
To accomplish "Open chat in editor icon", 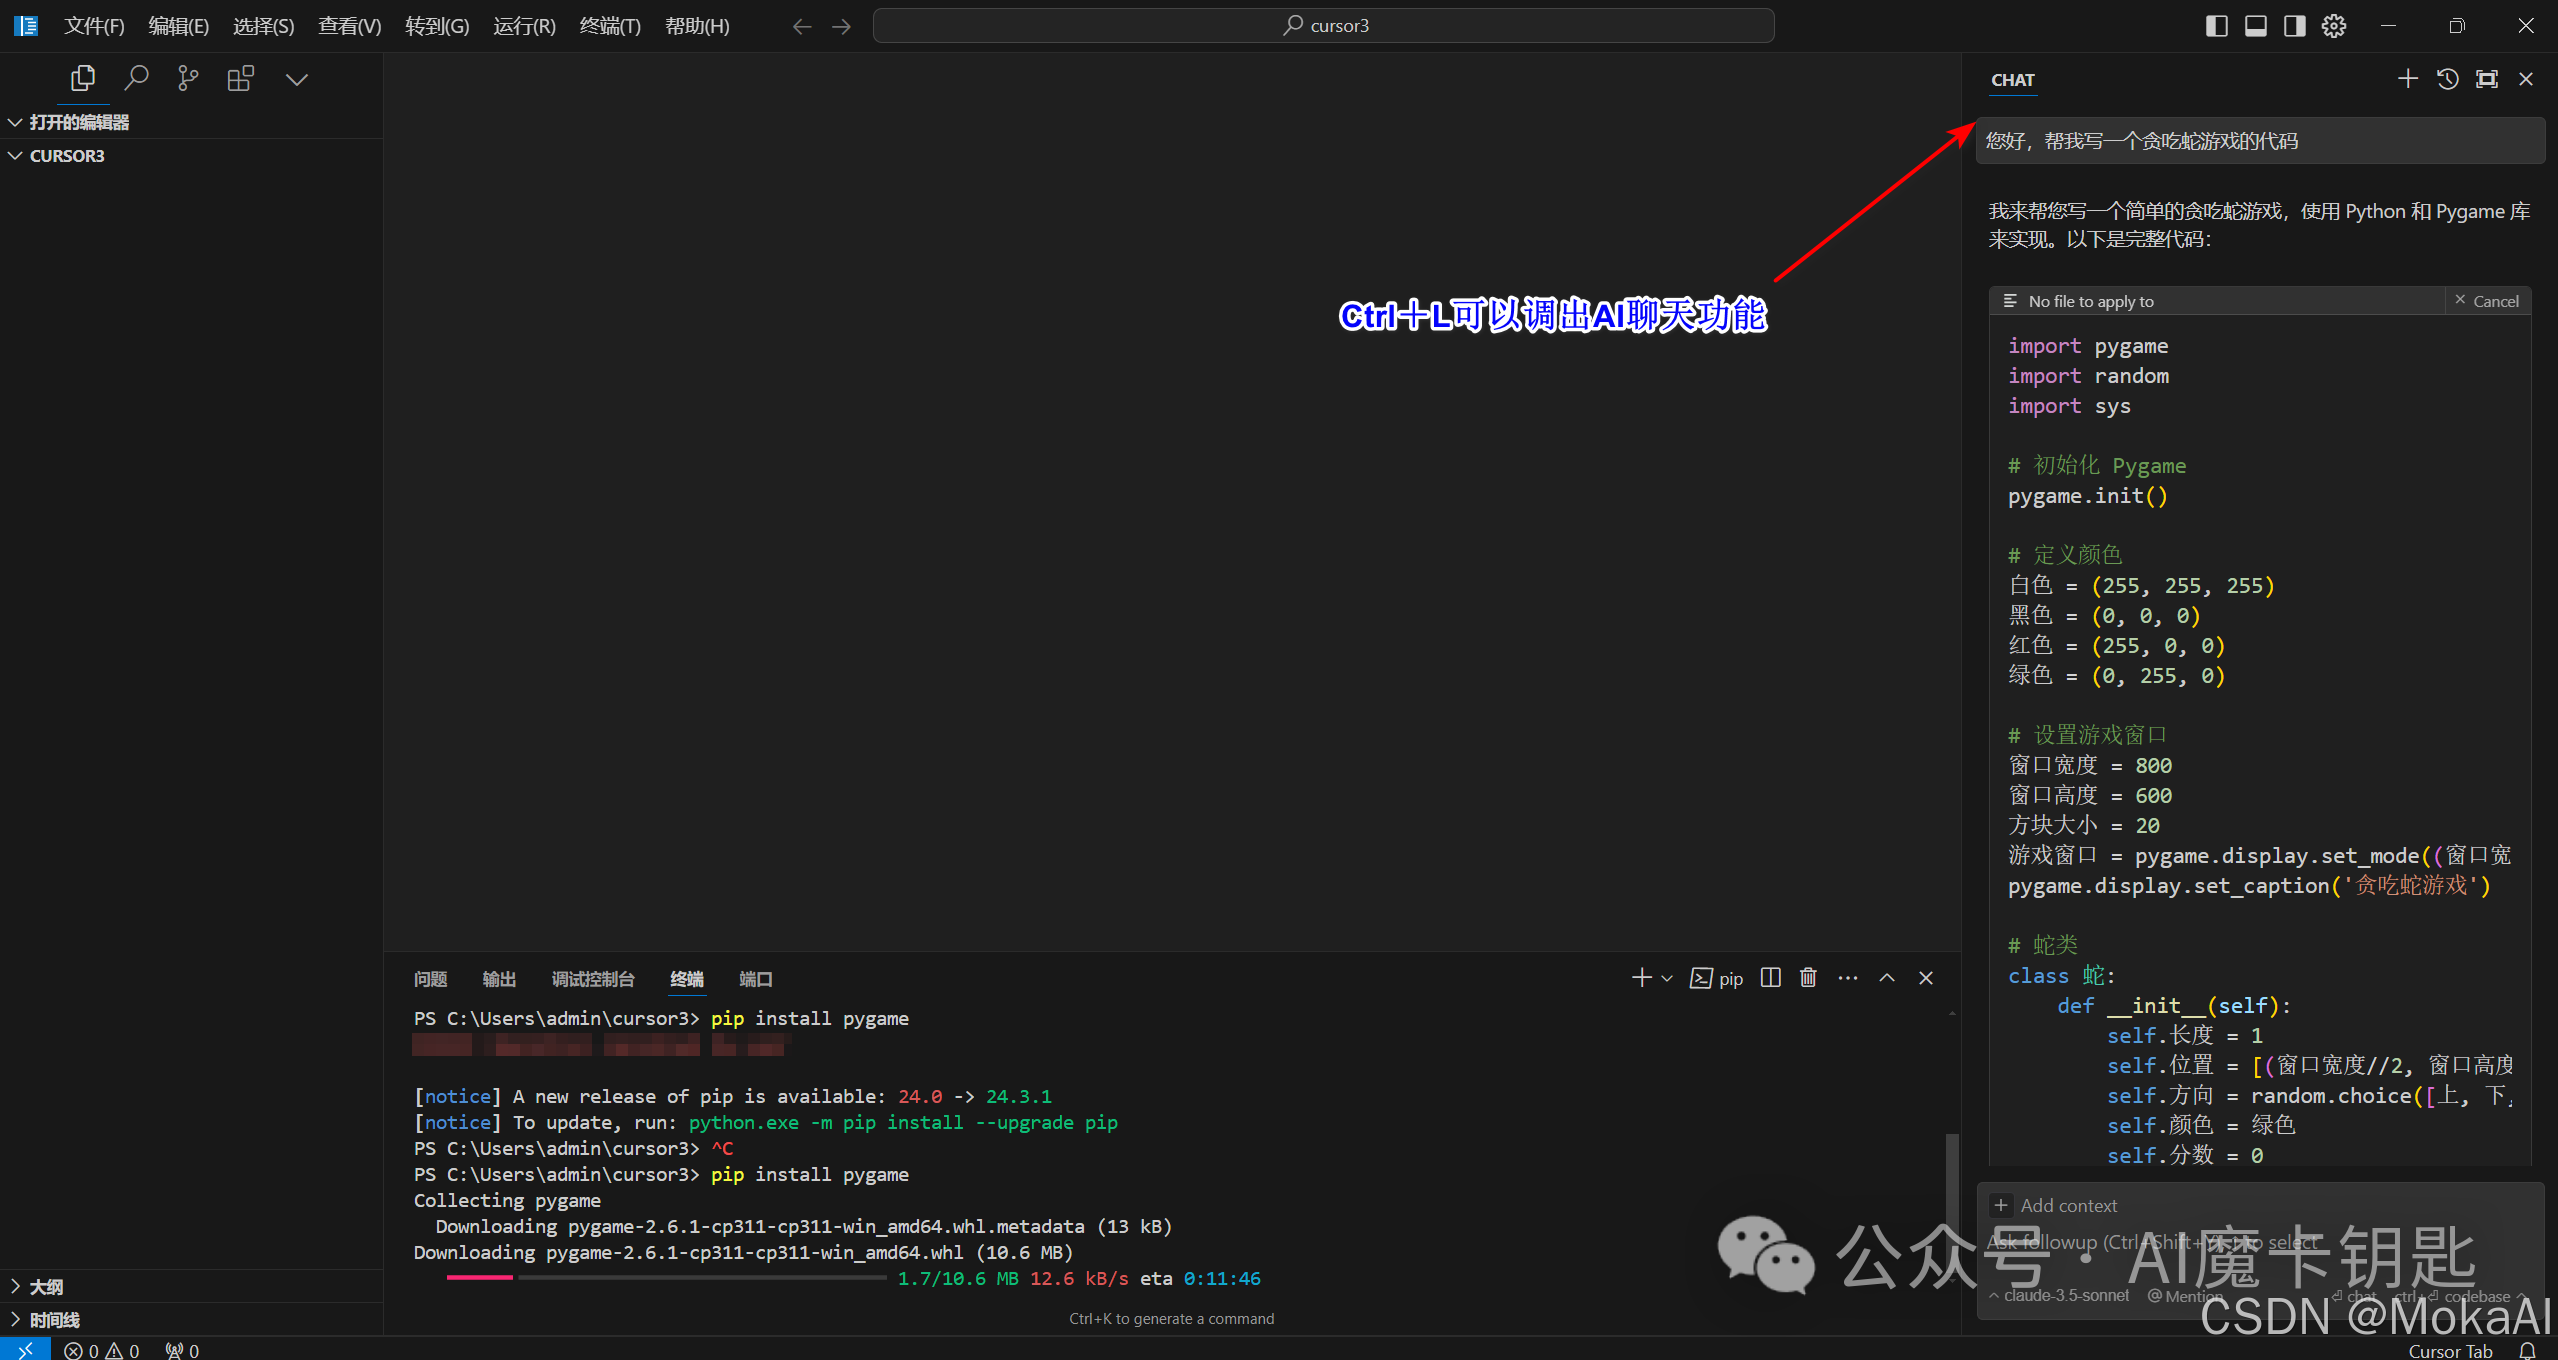I will [2487, 79].
